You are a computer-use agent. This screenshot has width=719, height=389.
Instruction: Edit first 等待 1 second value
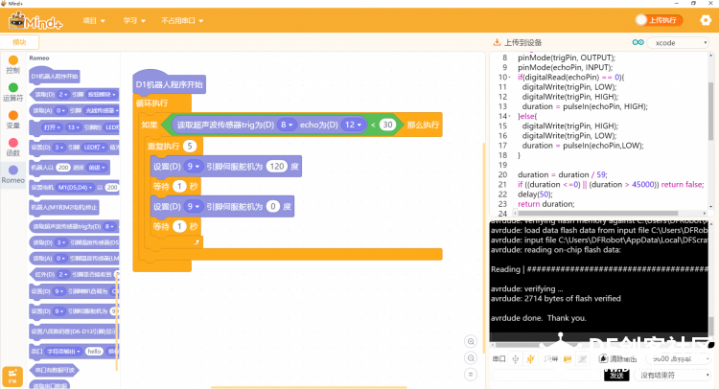pyautogui.click(x=179, y=187)
